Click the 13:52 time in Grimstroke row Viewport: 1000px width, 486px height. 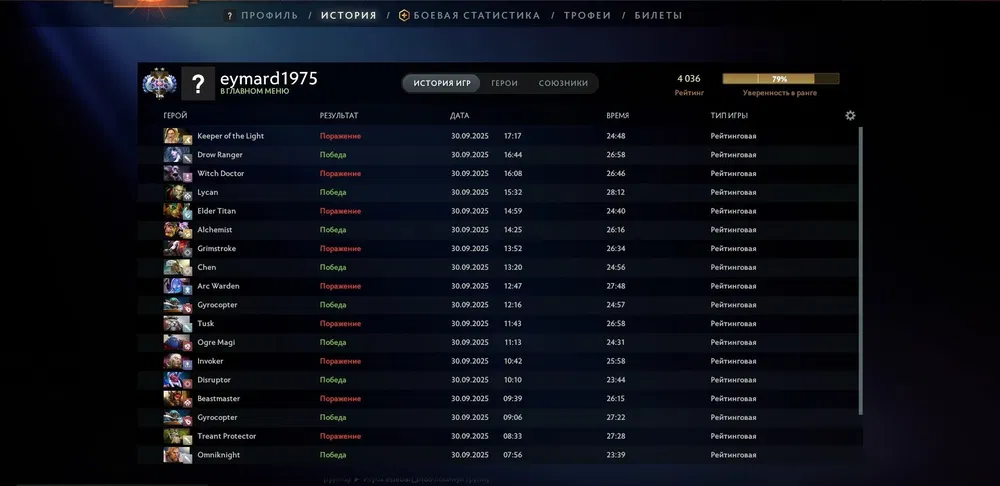(513, 249)
